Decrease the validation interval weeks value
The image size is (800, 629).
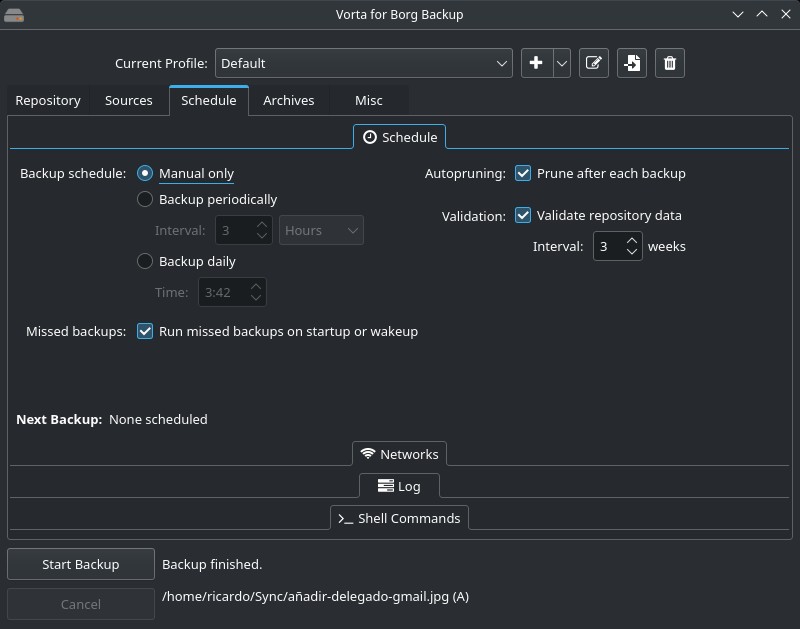click(x=632, y=252)
